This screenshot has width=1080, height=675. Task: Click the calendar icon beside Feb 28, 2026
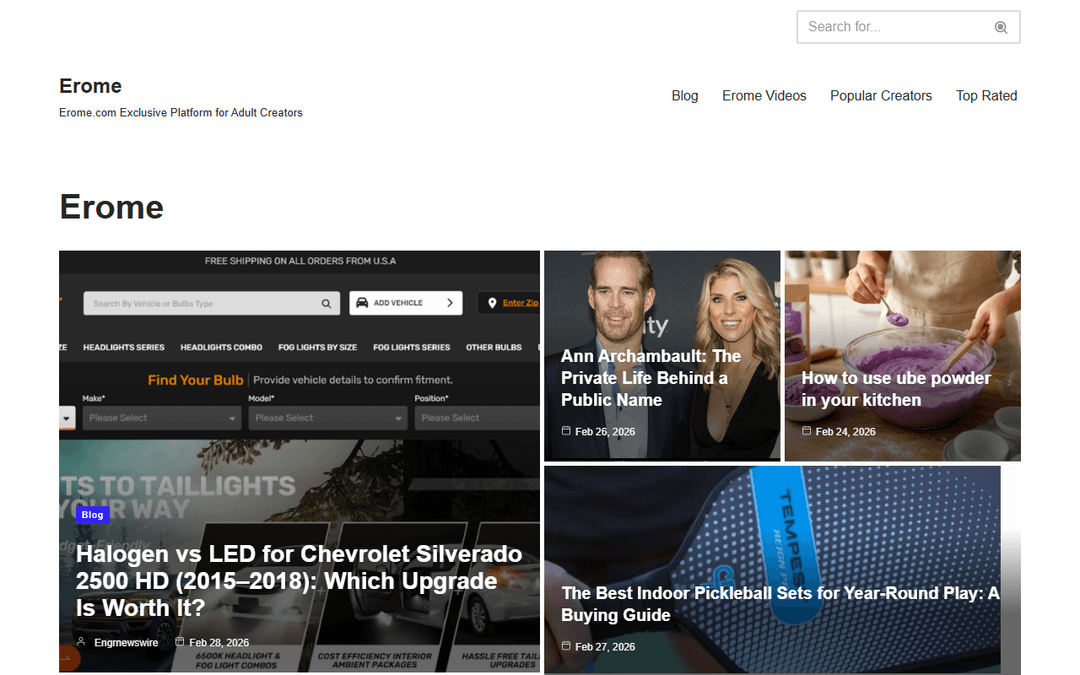[x=180, y=642]
